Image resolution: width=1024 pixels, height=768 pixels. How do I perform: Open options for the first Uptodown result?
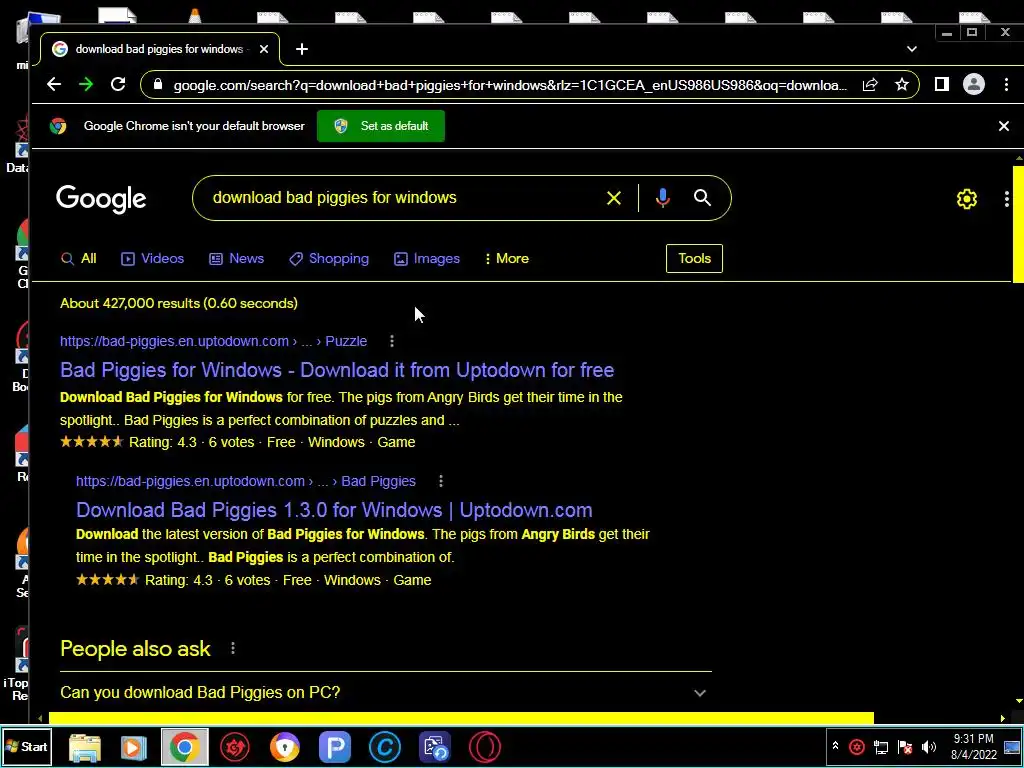[392, 341]
